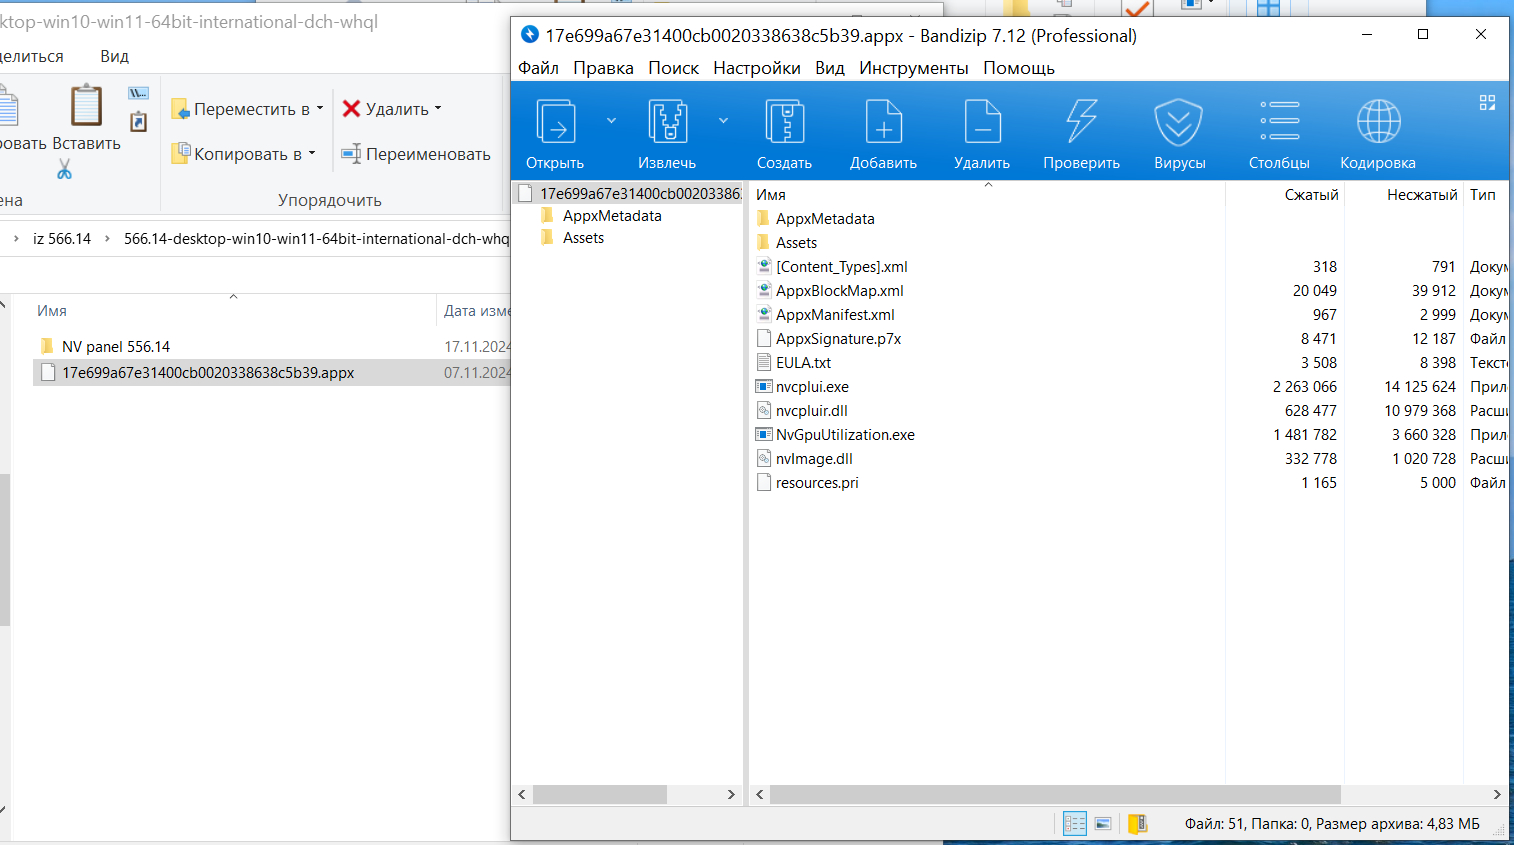Viewport: 1514px width, 845px height.
Task: Select the archive root node in the tree
Action: [x=640, y=194]
